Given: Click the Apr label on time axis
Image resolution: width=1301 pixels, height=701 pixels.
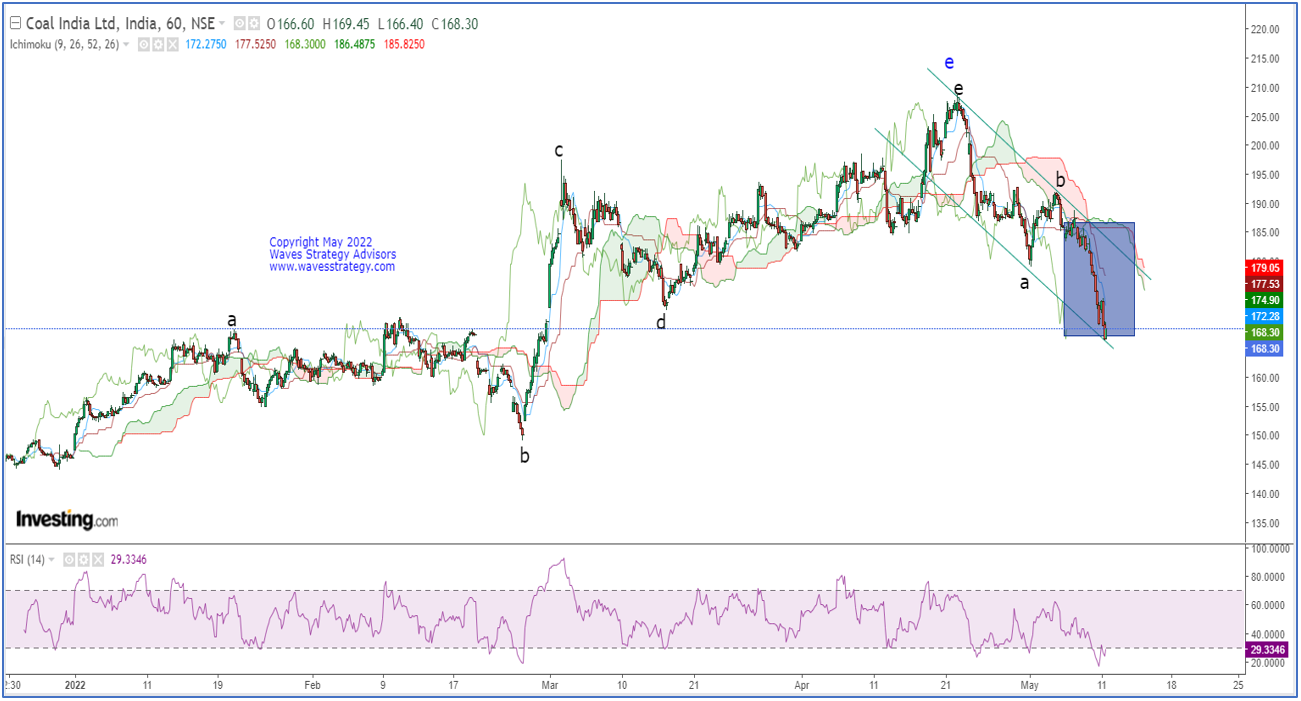Looking at the screenshot, I should coord(803,686).
